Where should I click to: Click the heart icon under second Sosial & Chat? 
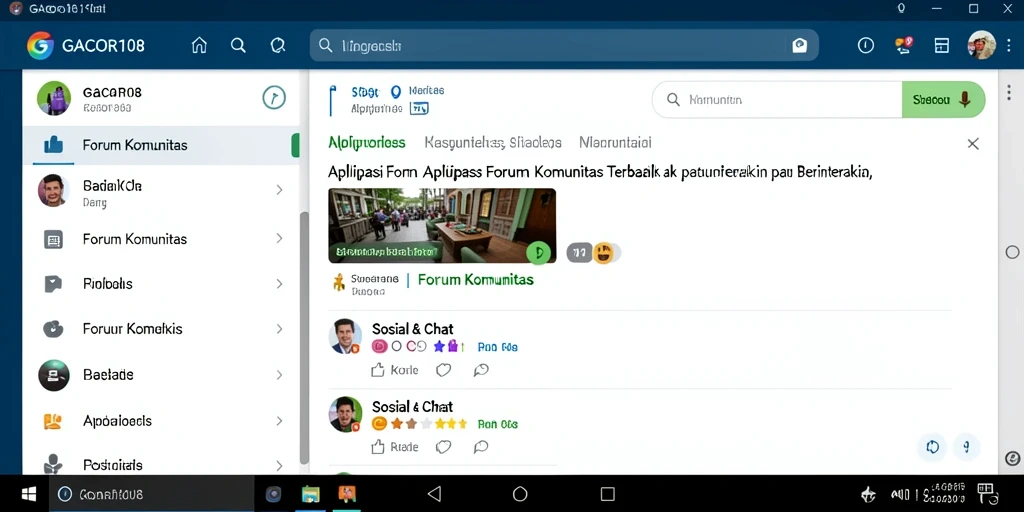(443, 447)
